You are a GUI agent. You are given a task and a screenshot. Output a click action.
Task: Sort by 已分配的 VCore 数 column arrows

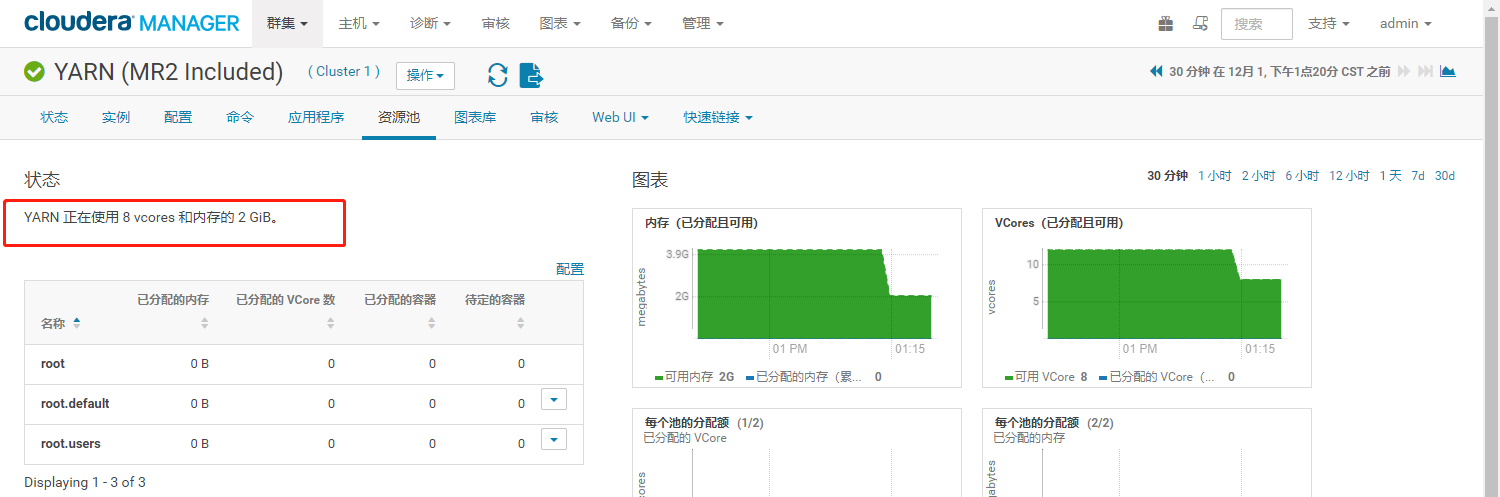click(331, 323)
